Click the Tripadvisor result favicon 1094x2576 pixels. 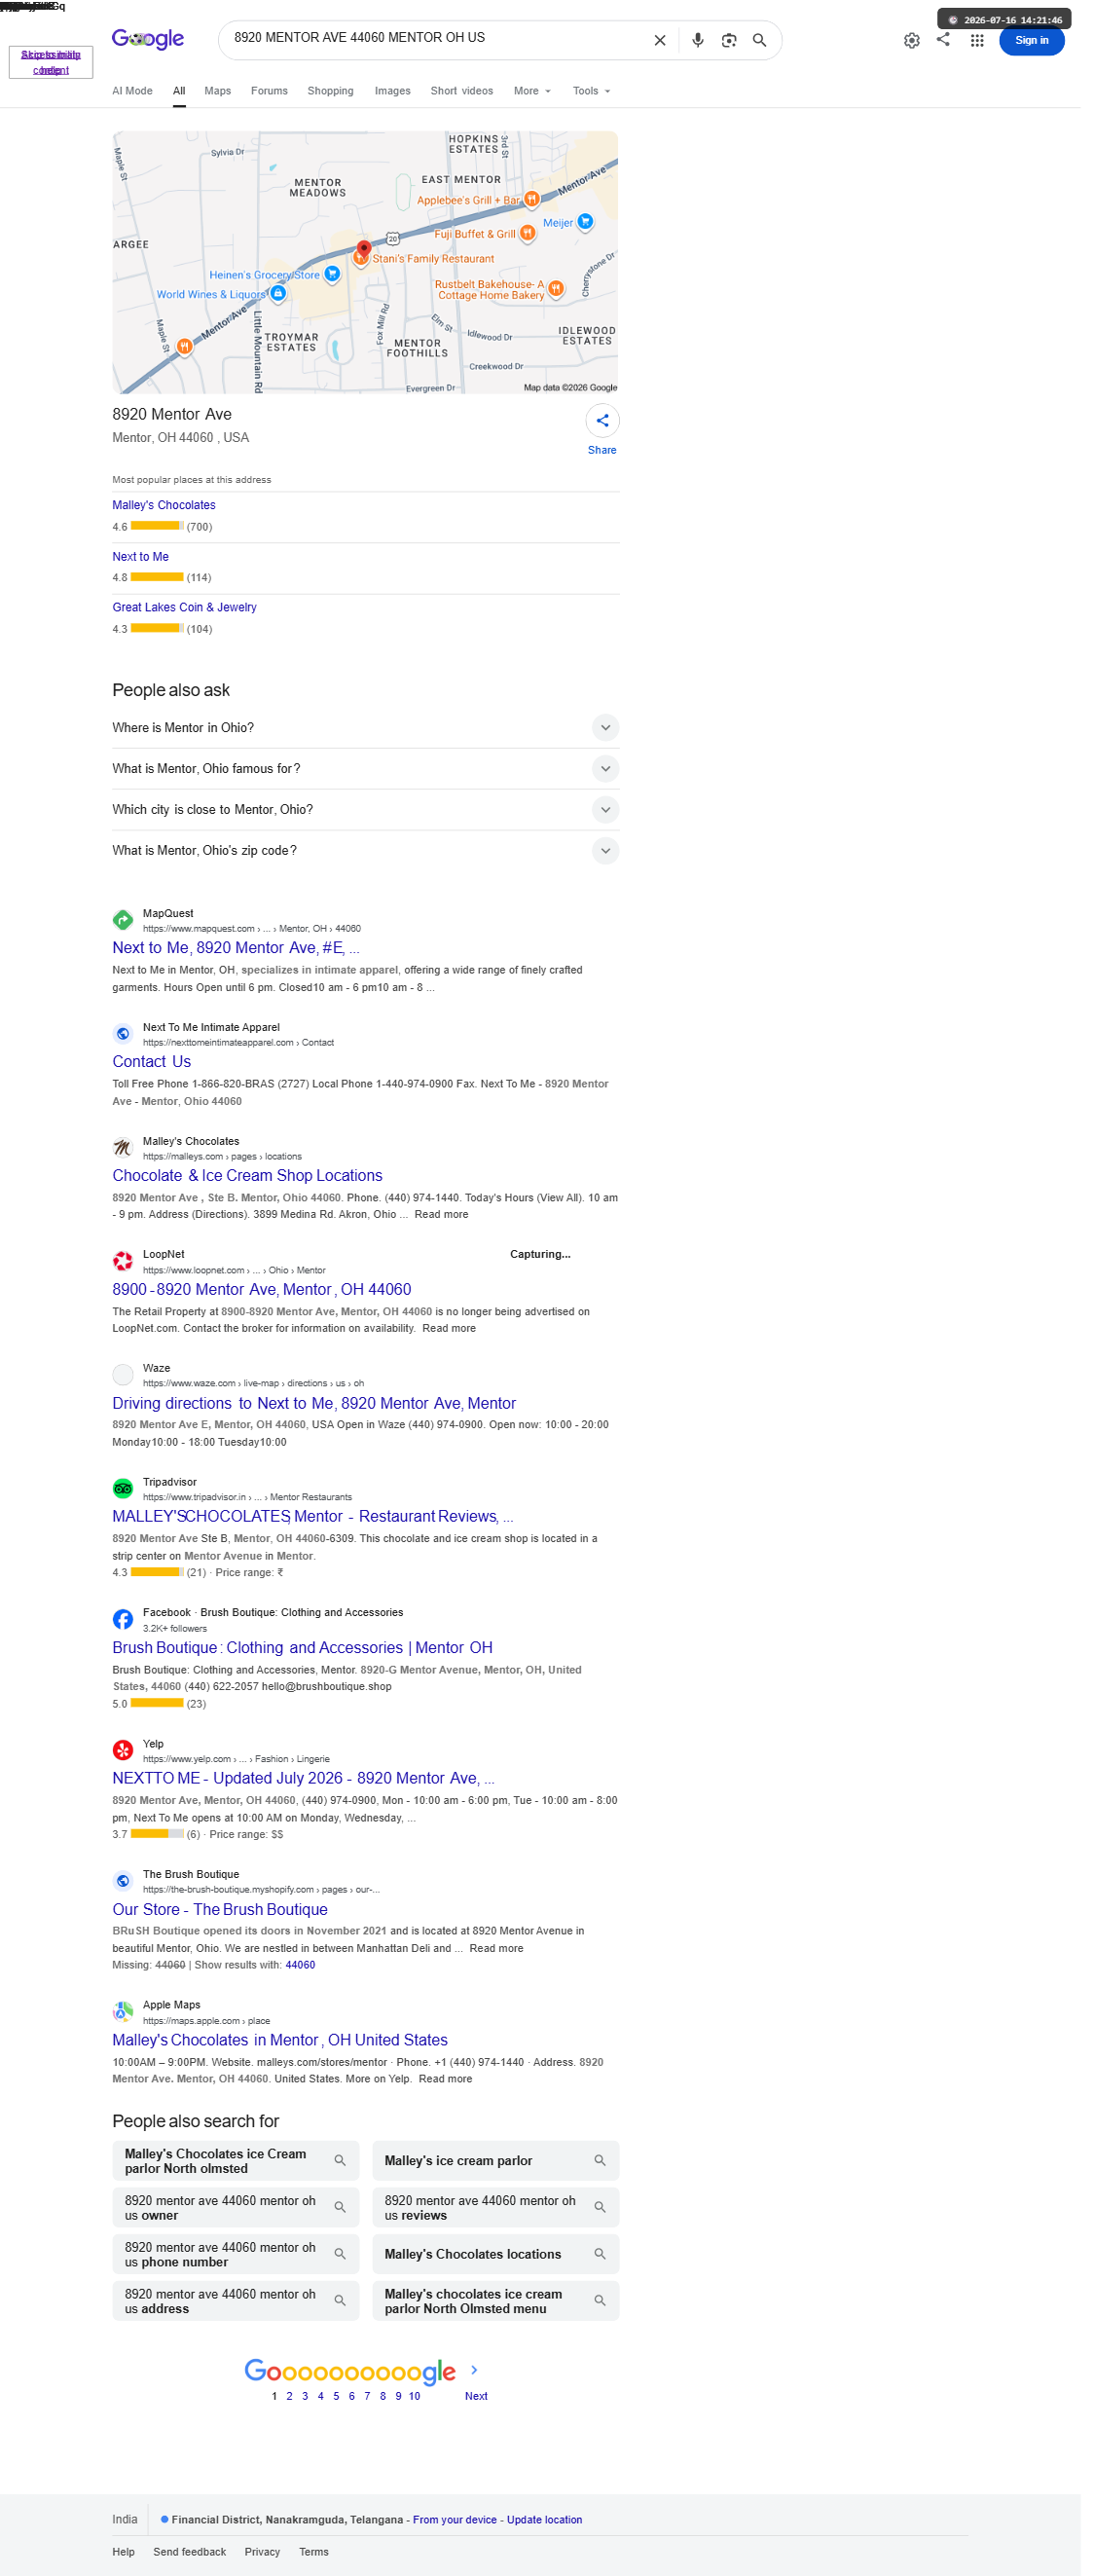(x=123, y=1488)
